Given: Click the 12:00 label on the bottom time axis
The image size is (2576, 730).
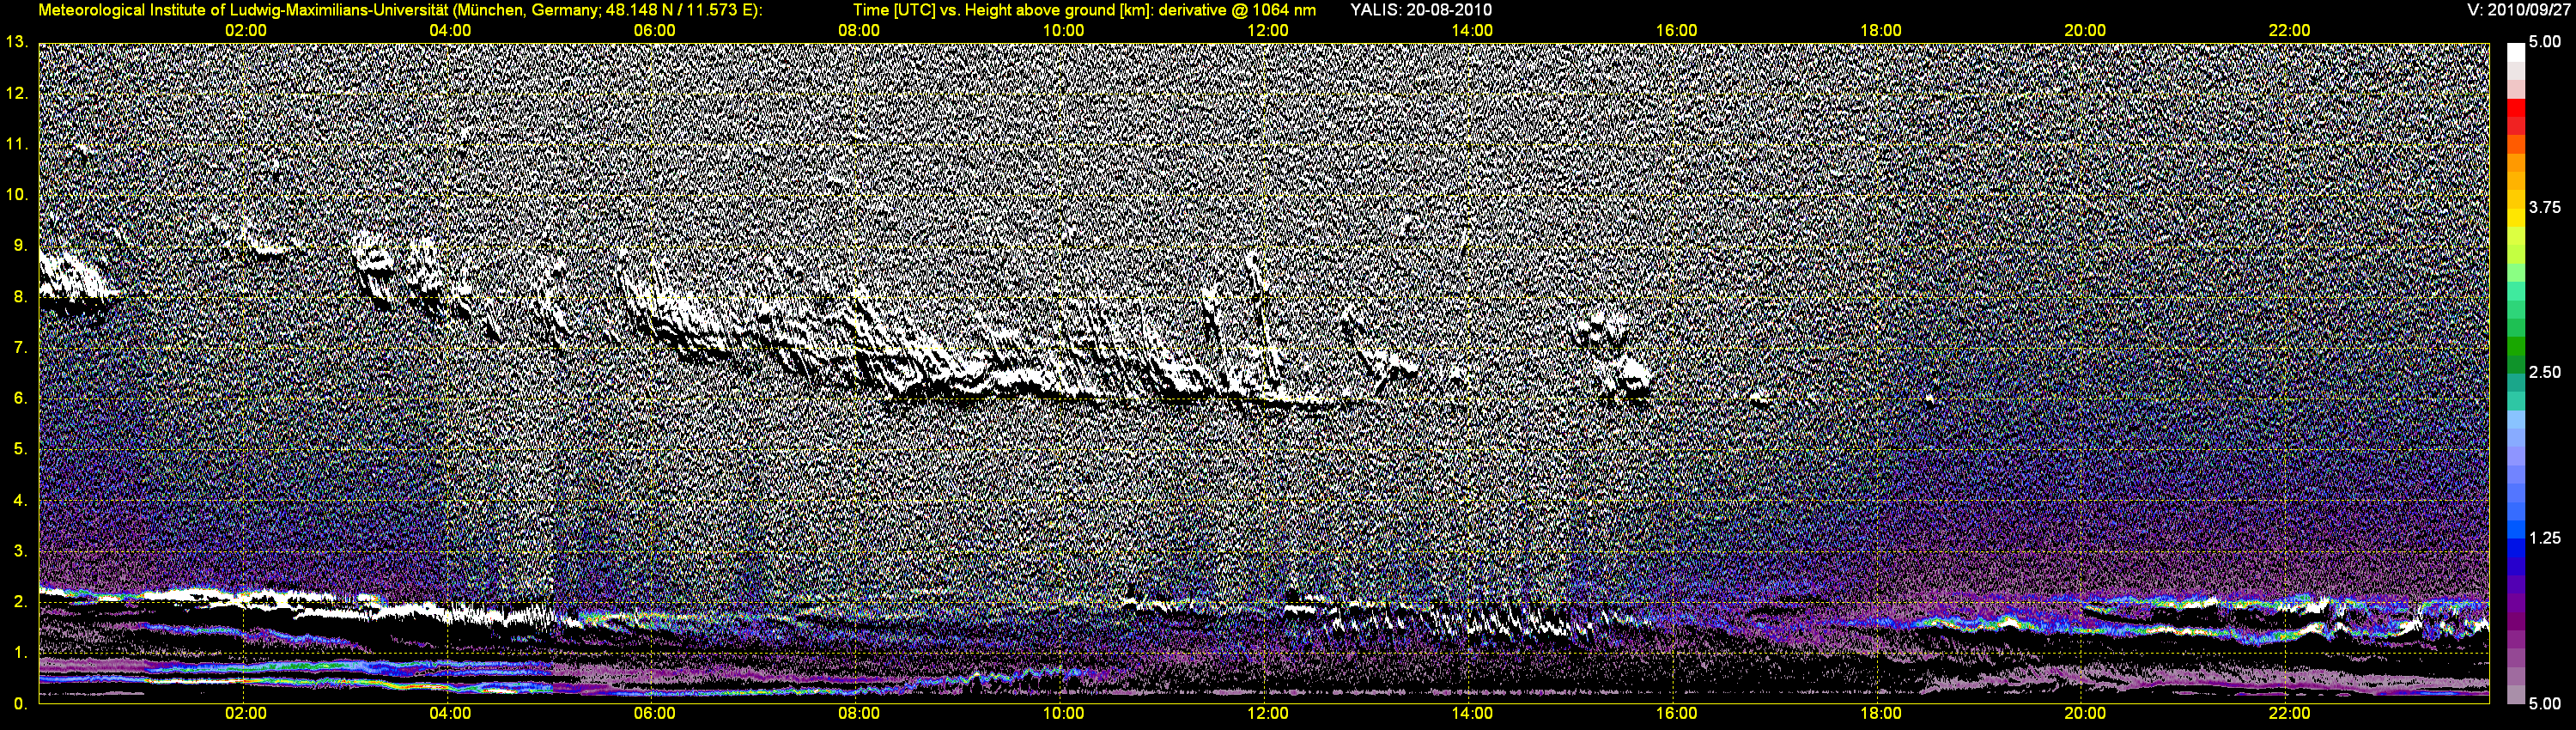Looking at the screenshot, I should coord(1267,714).
